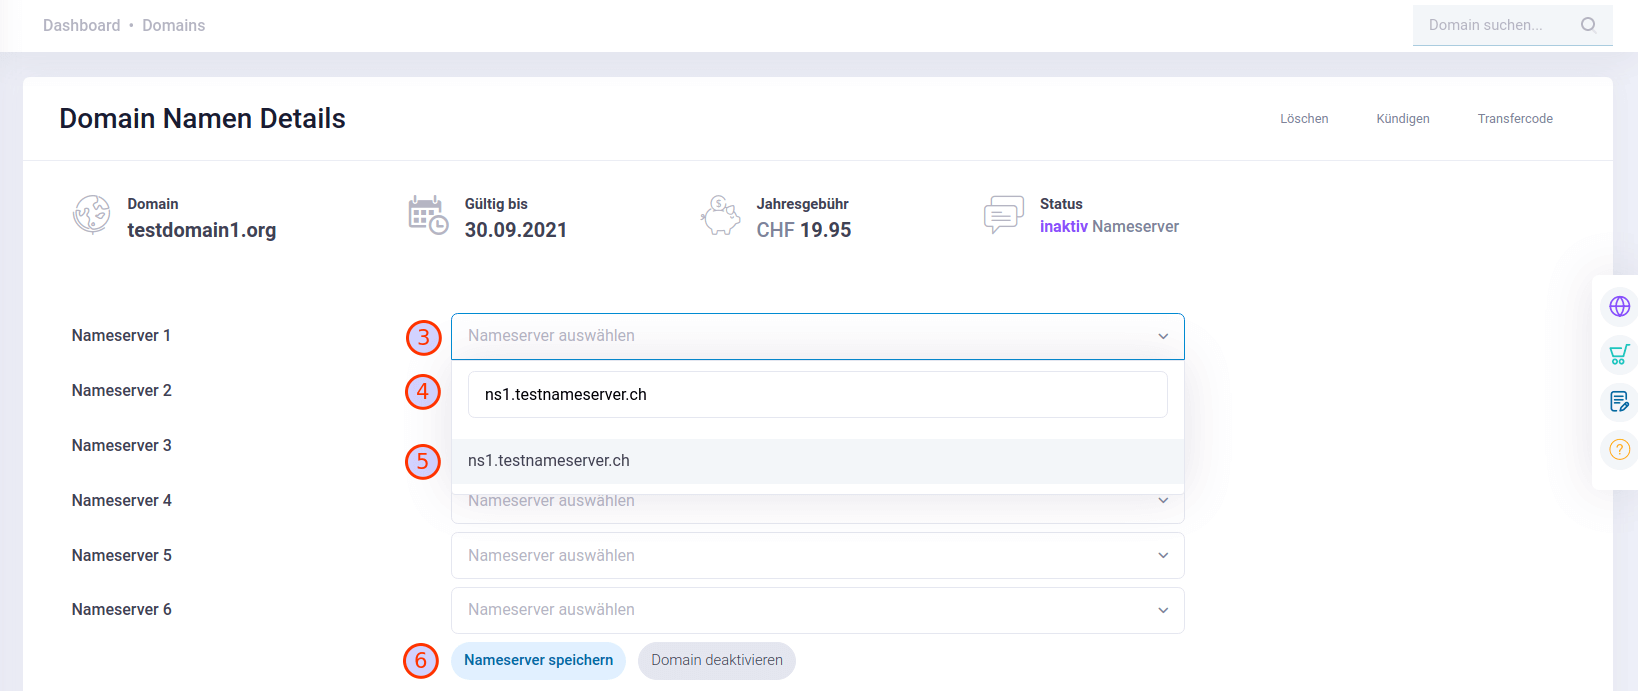Go to Dashboard breadcrumb

pyautogui.click(x=81, y=25)
